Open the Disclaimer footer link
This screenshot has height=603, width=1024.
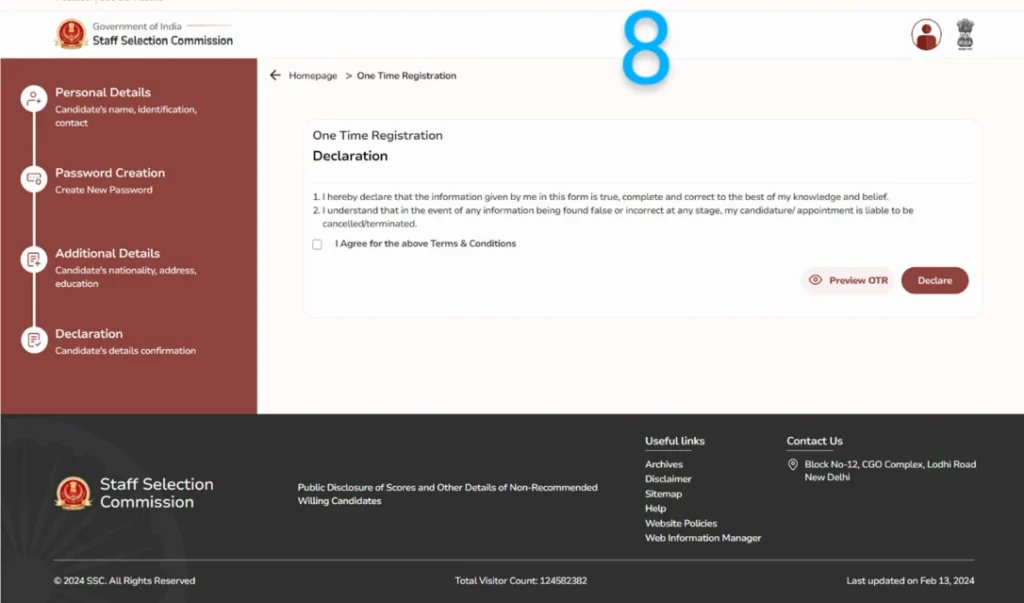(668, 479)
